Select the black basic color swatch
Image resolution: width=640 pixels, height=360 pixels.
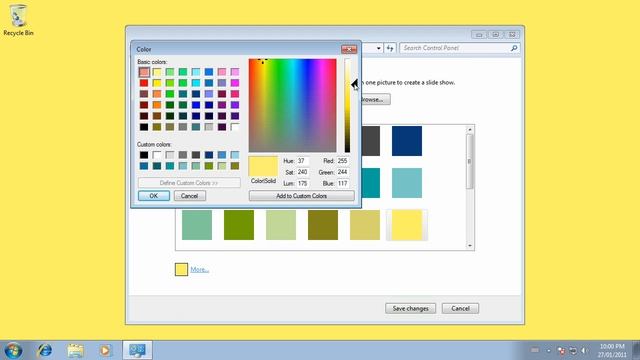pyautogui.click(x=144, y=127)
